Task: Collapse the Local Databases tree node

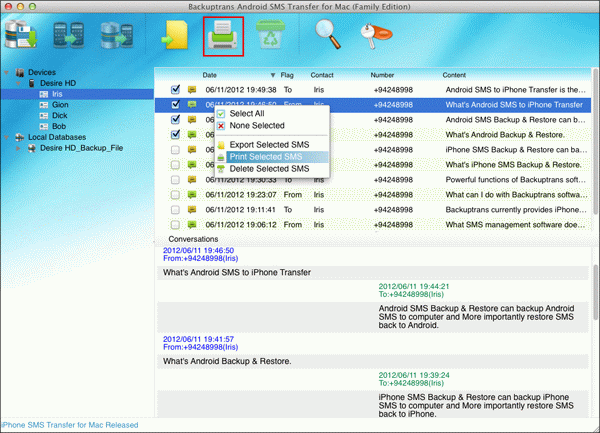Action: pos(7,137)
